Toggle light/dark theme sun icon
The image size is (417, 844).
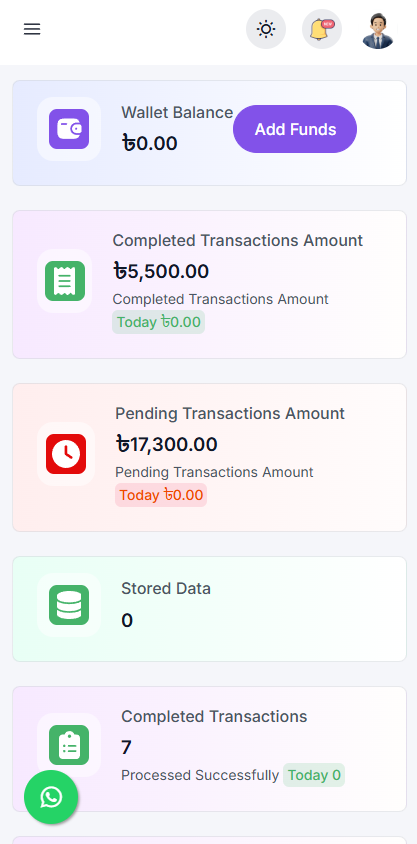[266, 29]
